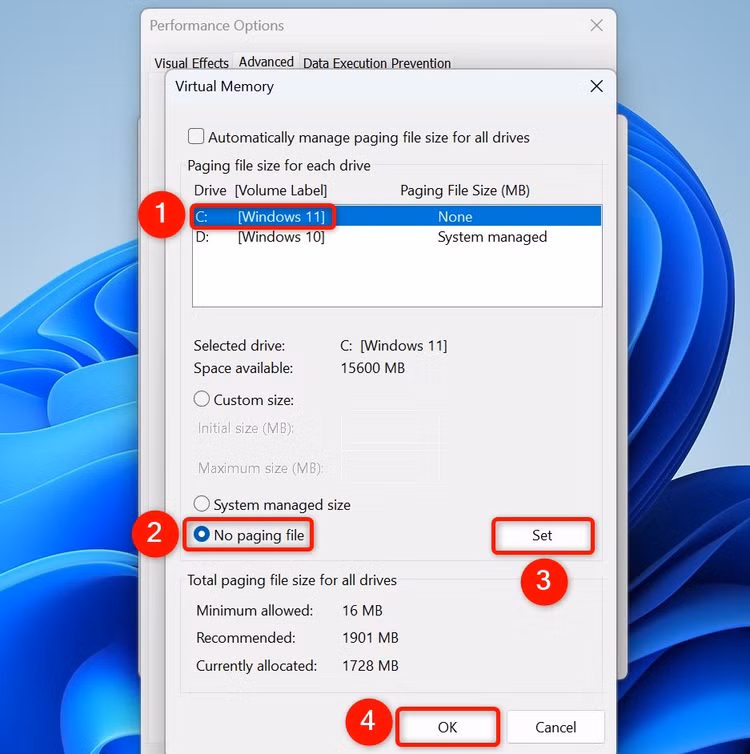Click the red step 1 marker
Image resolution: width=750 pixels, height=754 pixels.
[x=161, y=213]
